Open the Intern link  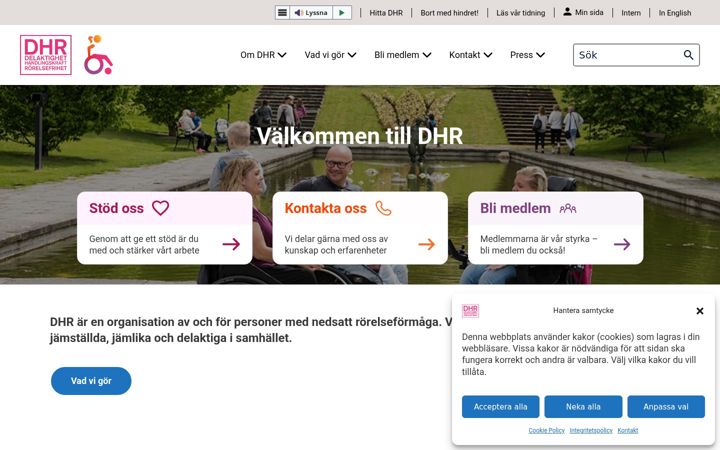pyautogui.click(x=631, y=13)
